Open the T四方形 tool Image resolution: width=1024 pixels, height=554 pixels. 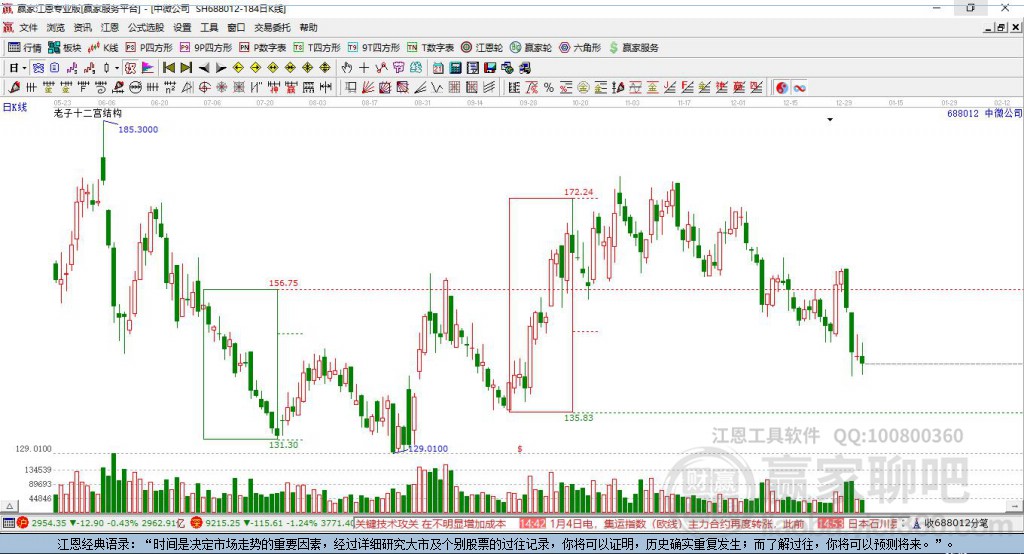coord(317,48)
